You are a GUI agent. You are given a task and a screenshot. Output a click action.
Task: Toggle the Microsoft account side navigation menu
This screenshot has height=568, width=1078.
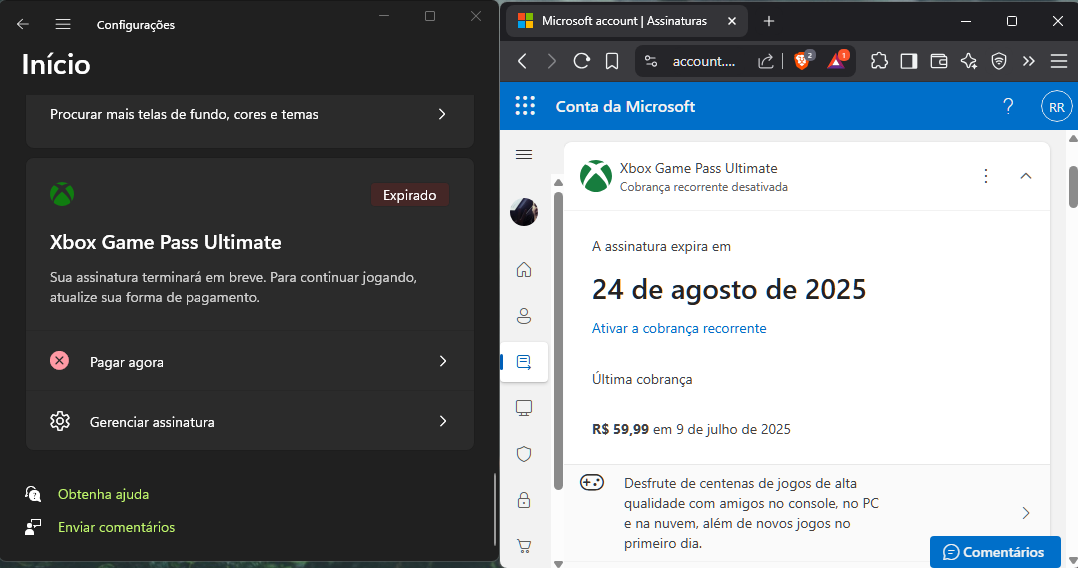524,155
